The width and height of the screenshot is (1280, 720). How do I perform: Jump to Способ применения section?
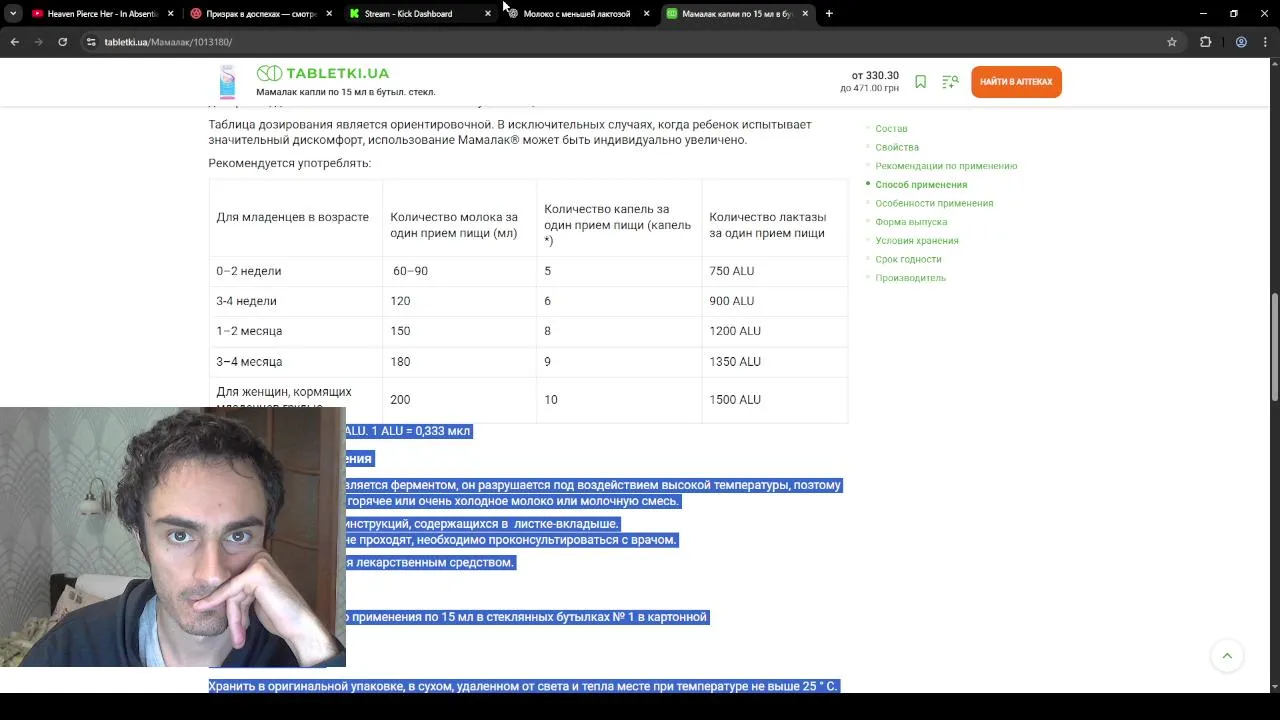(x=921, y=185)
